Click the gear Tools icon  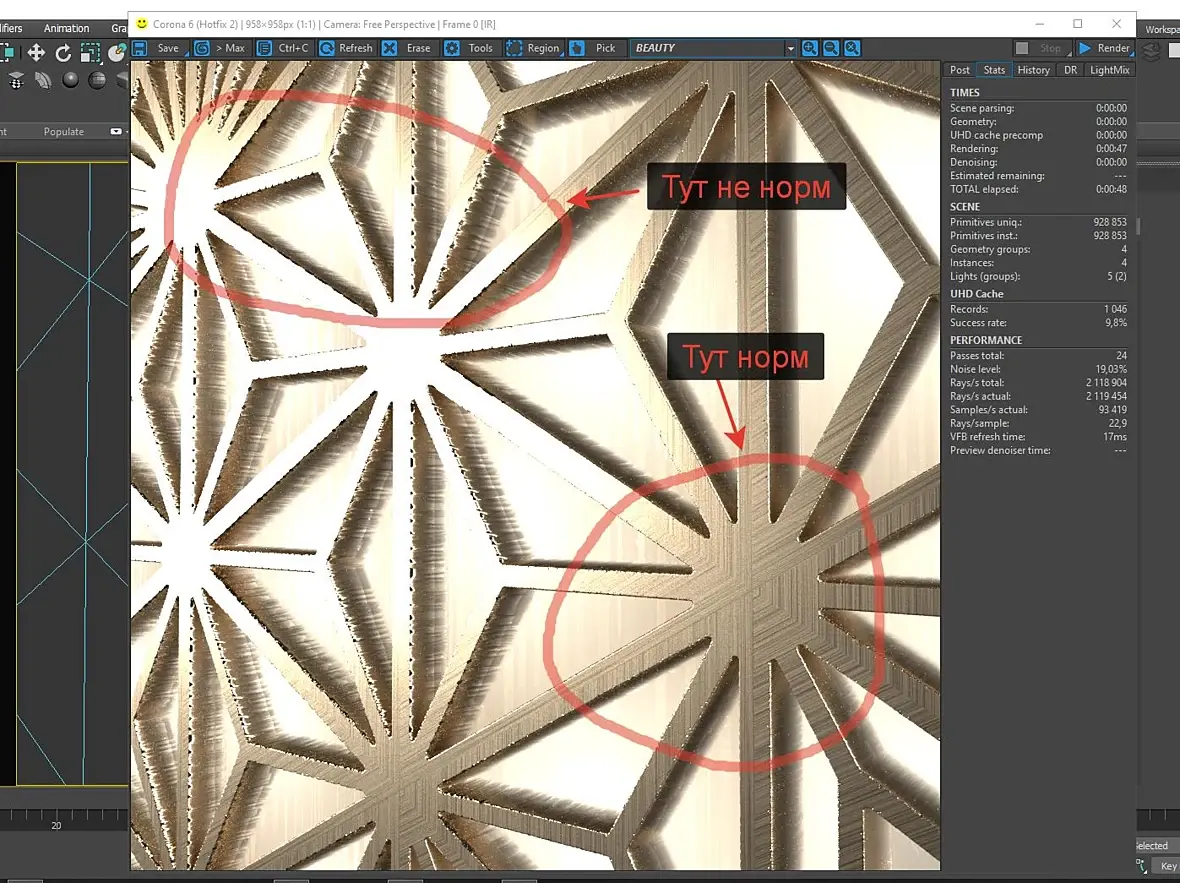point(452,48)
